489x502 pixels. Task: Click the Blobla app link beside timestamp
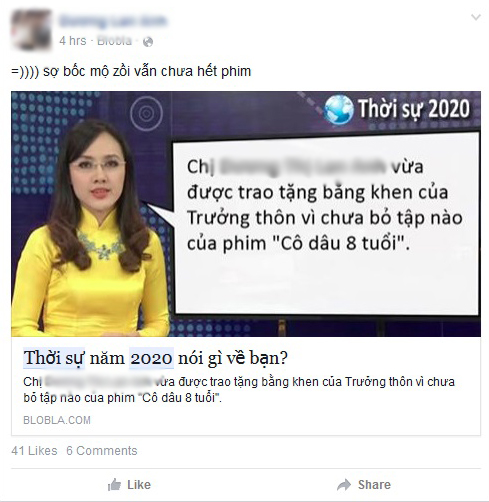pos(114,41)
